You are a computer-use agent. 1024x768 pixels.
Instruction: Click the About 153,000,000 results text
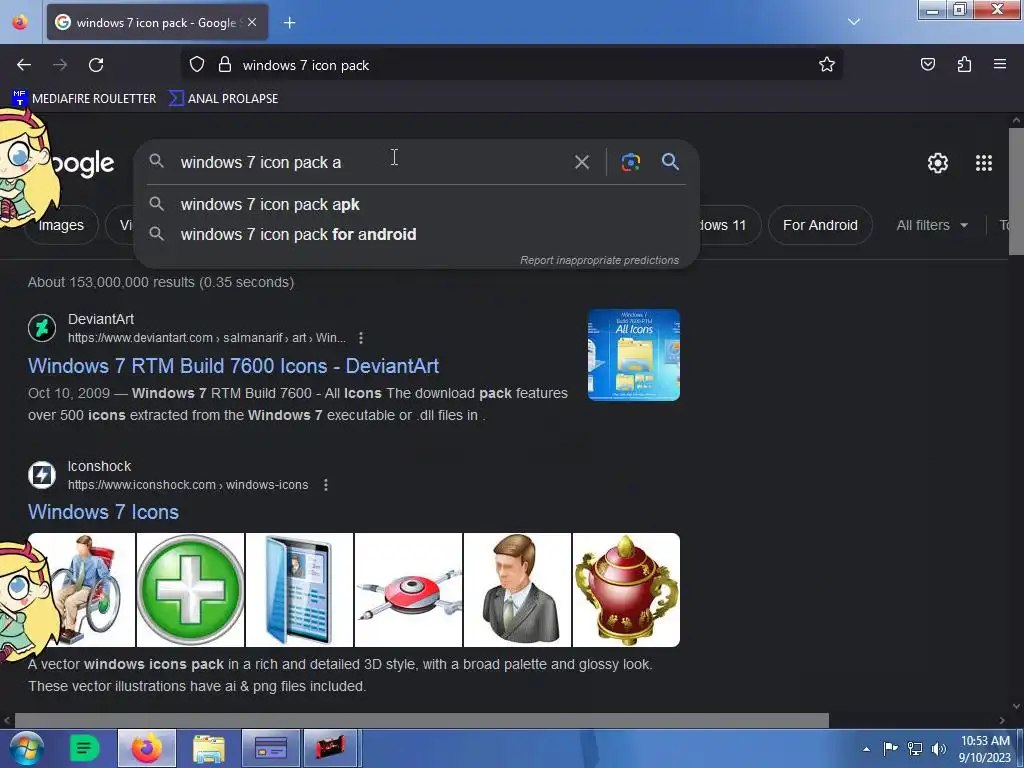[161, 282]
